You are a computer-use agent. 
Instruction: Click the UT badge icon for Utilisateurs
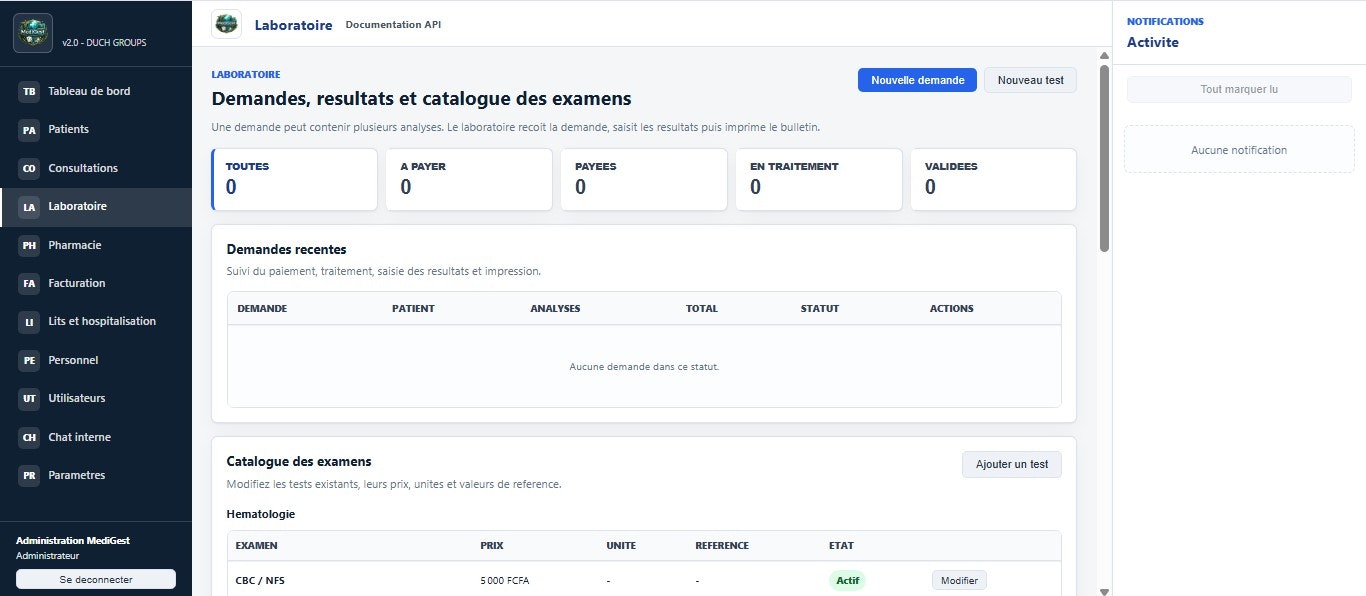29,399
